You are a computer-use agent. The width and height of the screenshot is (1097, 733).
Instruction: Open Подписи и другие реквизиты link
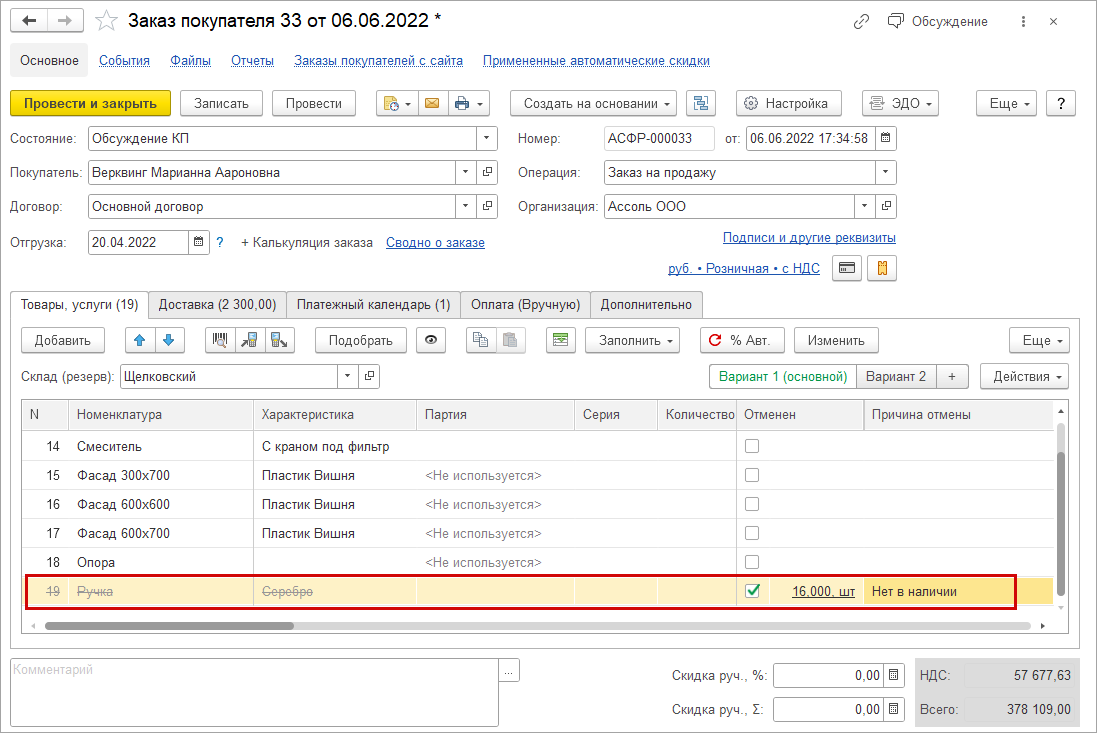[x=809, y=238]
